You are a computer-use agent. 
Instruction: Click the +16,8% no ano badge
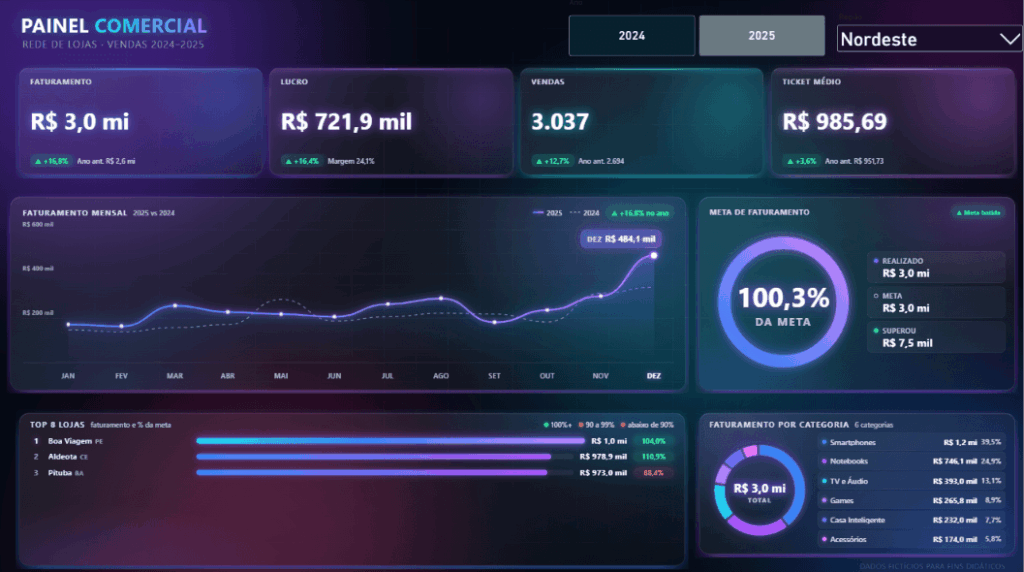coord(640,213)
